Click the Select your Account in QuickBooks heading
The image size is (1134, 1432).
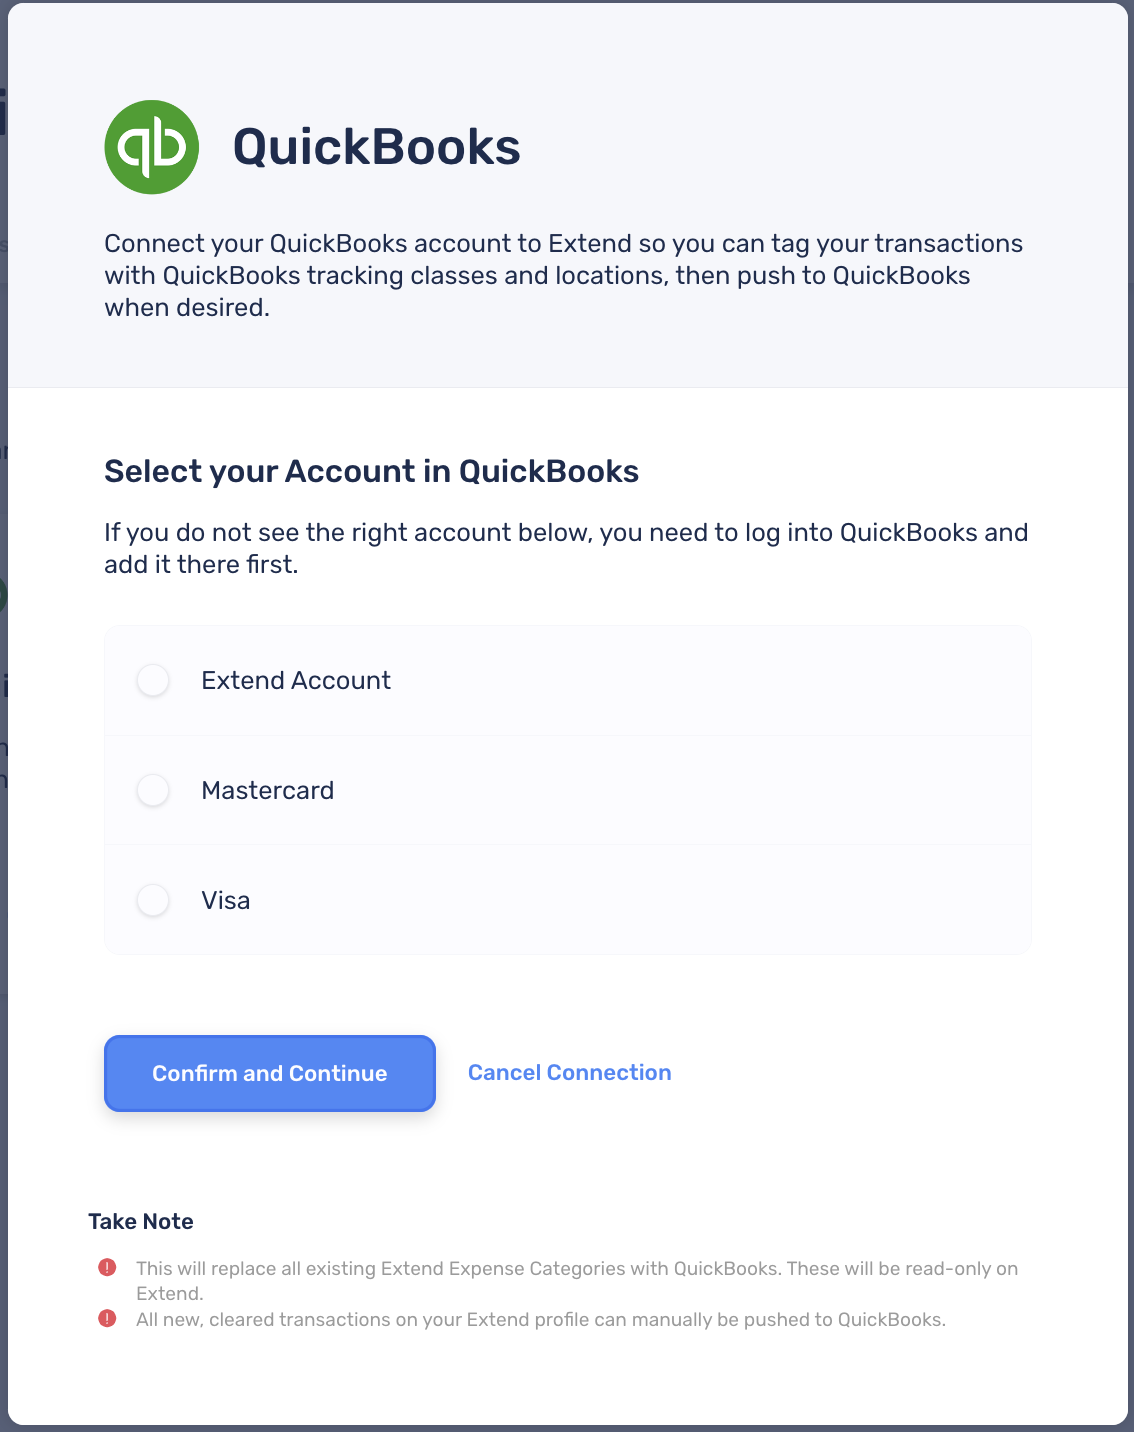[x=371, y=471]
